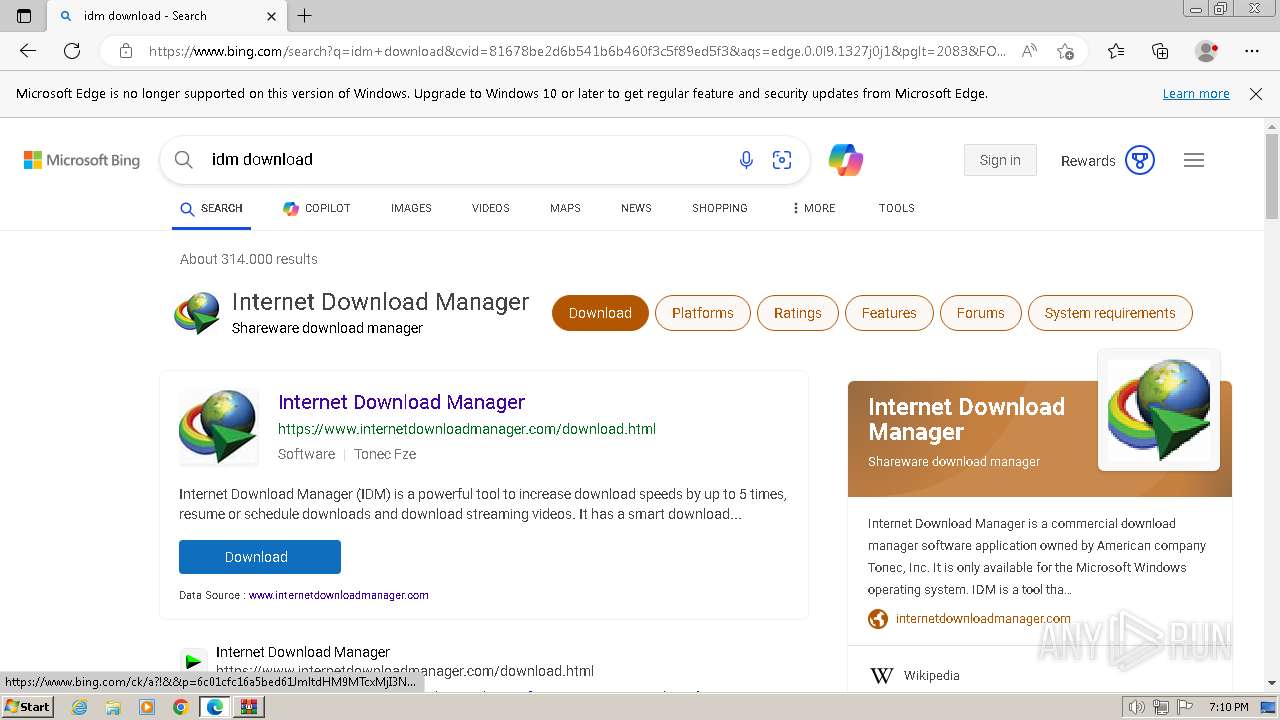This screenshot has height=720, width=1280.
Task: Open internetdownloadmanager.com link in knowledge panel
Action: pos(983,619)
